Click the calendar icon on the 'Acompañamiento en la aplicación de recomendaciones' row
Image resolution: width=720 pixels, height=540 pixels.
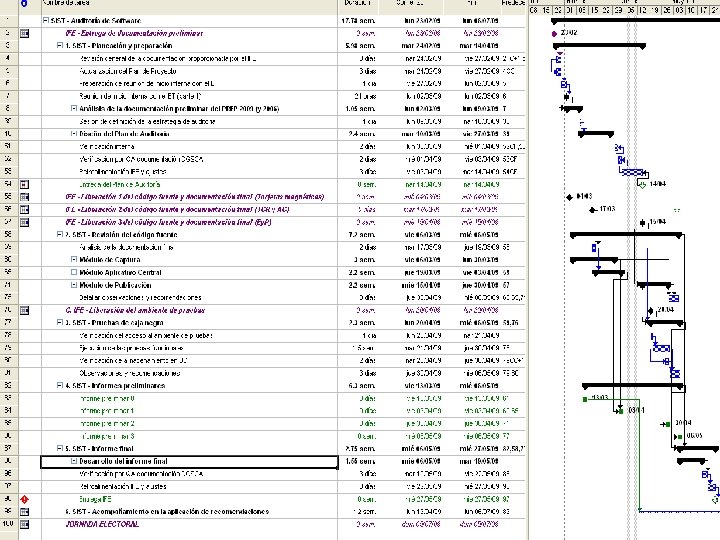(24, 512)
